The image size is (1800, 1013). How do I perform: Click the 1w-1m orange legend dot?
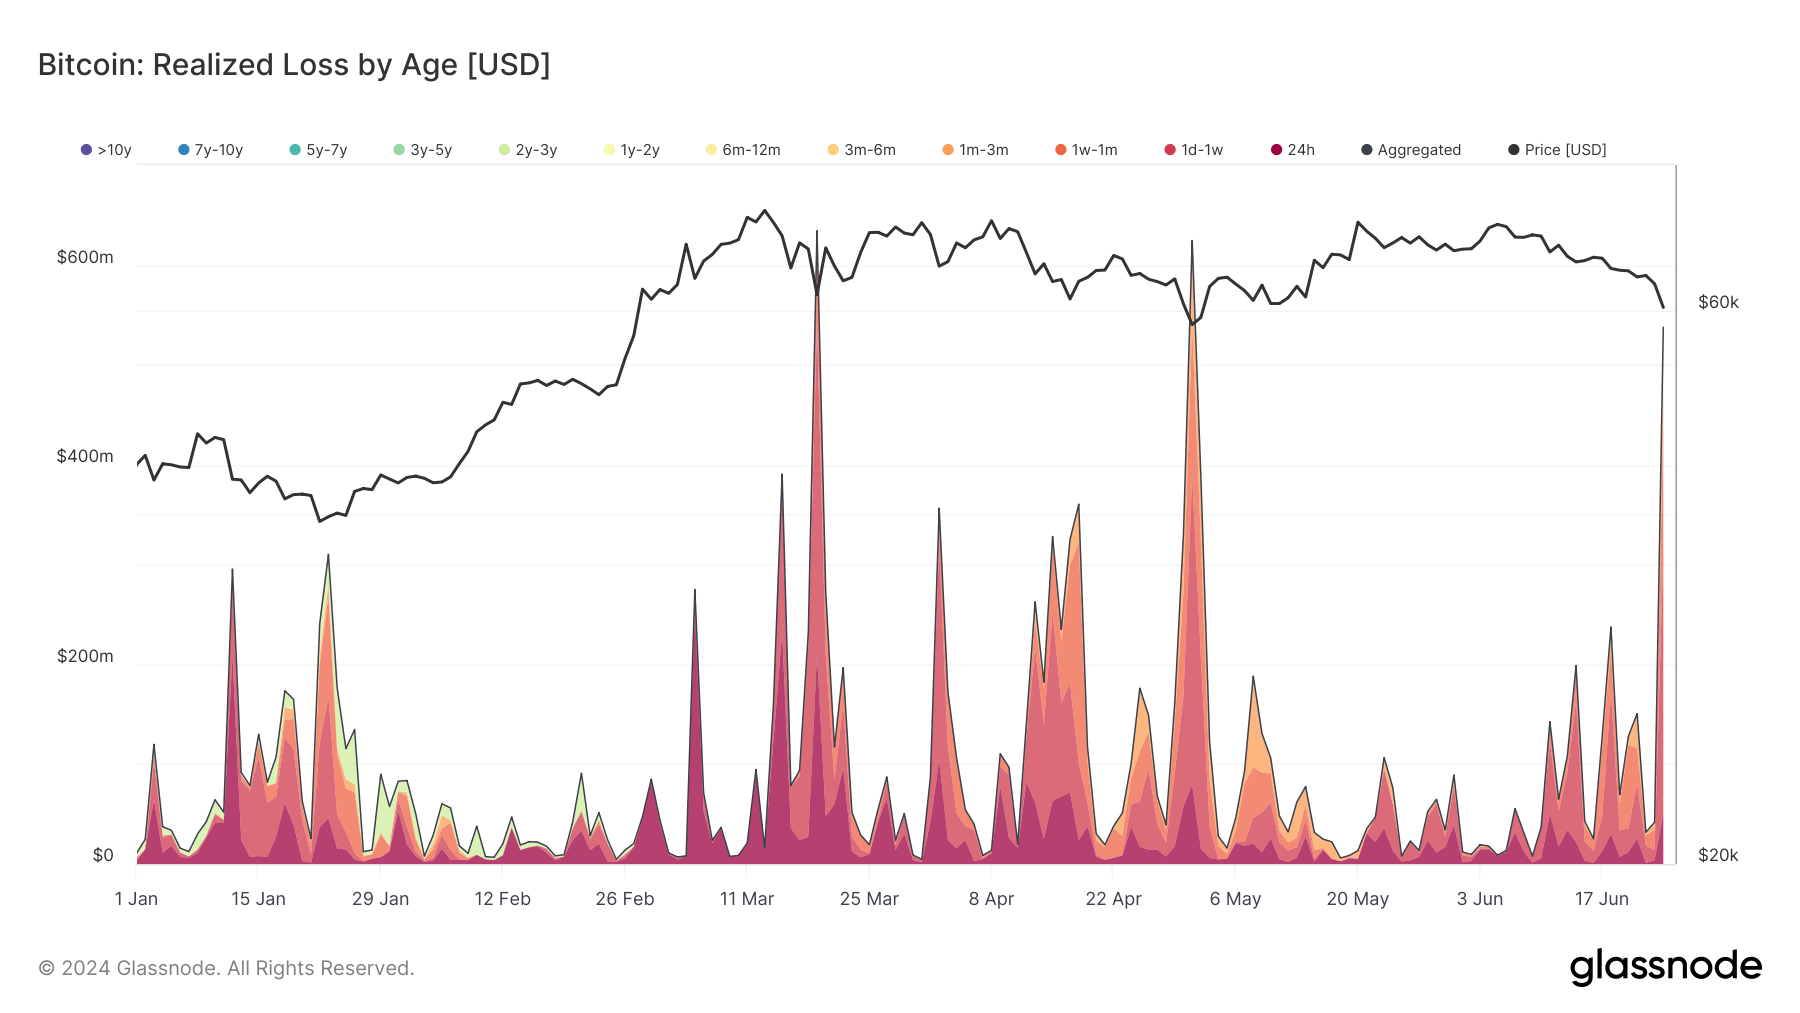1061,150
